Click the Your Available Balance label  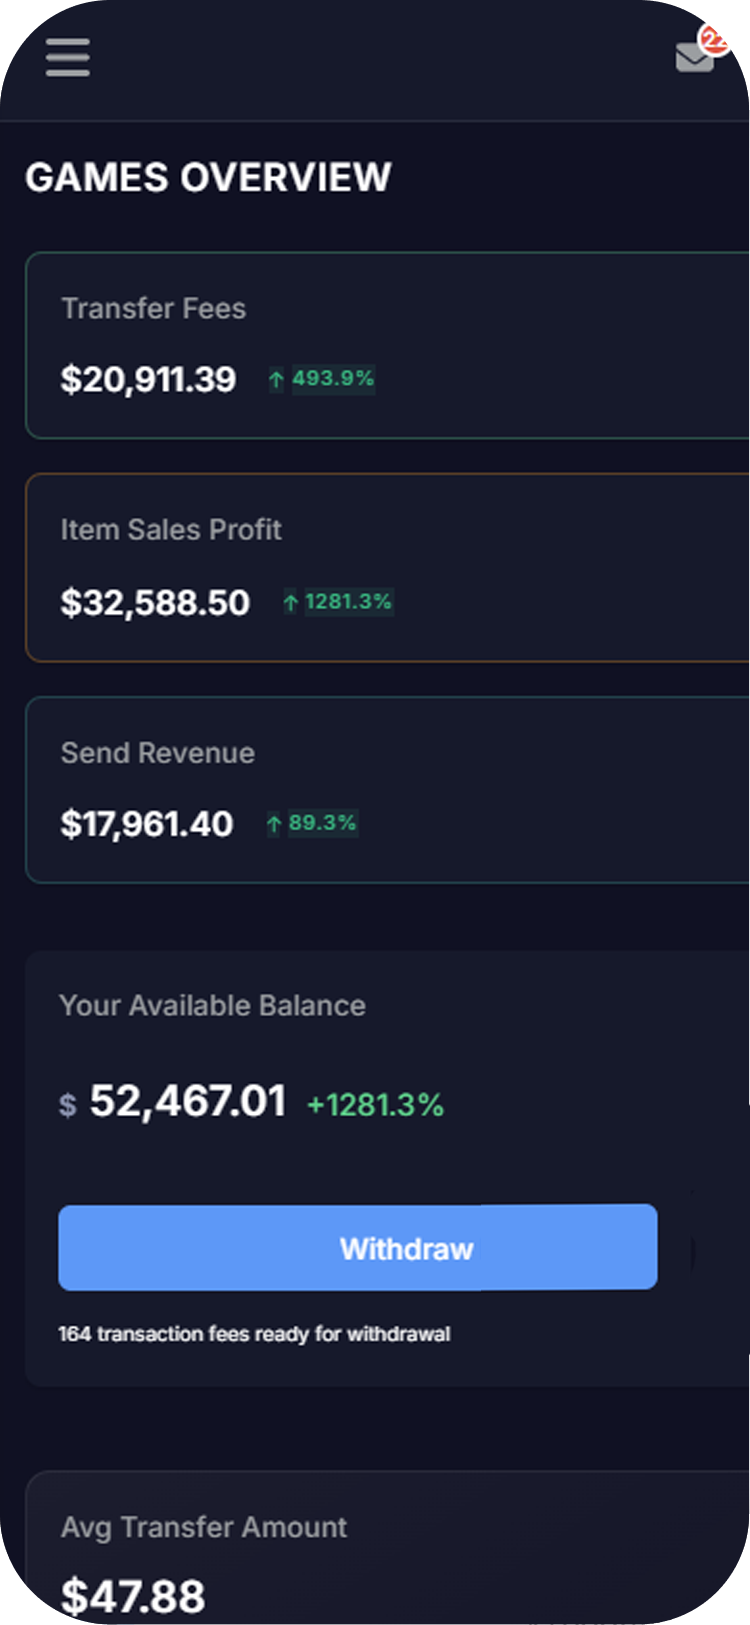tap(212, 1005)
